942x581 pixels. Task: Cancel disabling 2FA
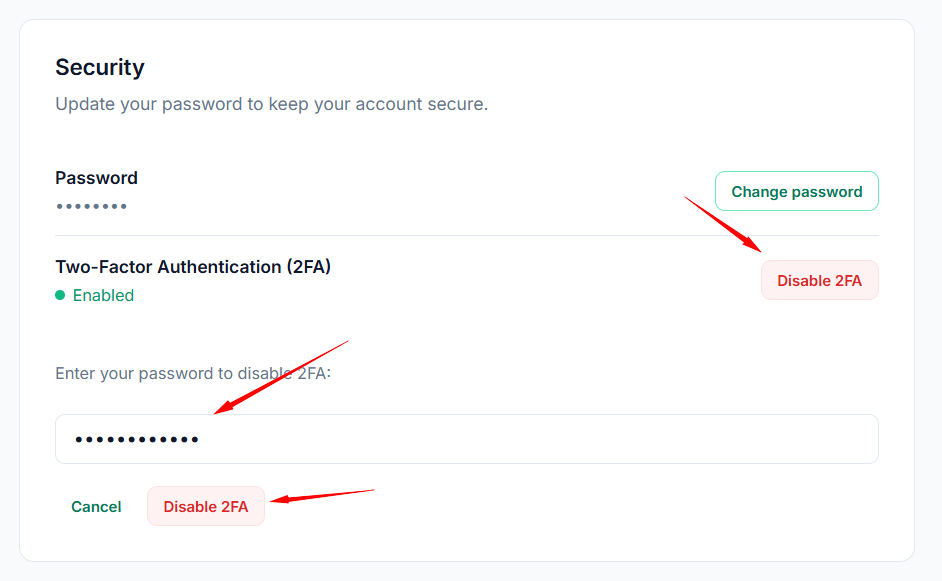pyautogui.click(x=96, y=507)
